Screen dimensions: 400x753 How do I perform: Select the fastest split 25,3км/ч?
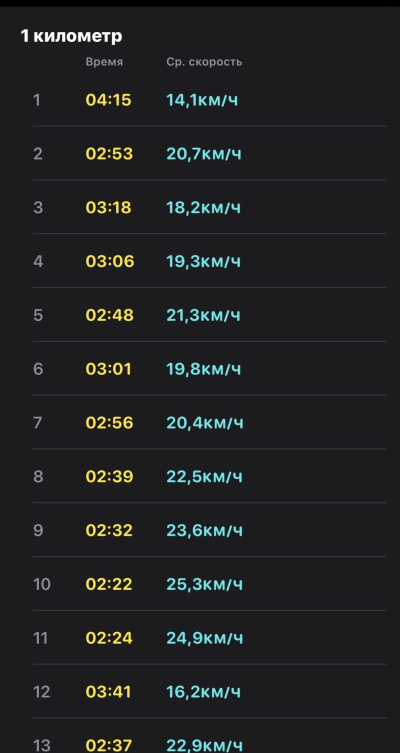(205, 584)
